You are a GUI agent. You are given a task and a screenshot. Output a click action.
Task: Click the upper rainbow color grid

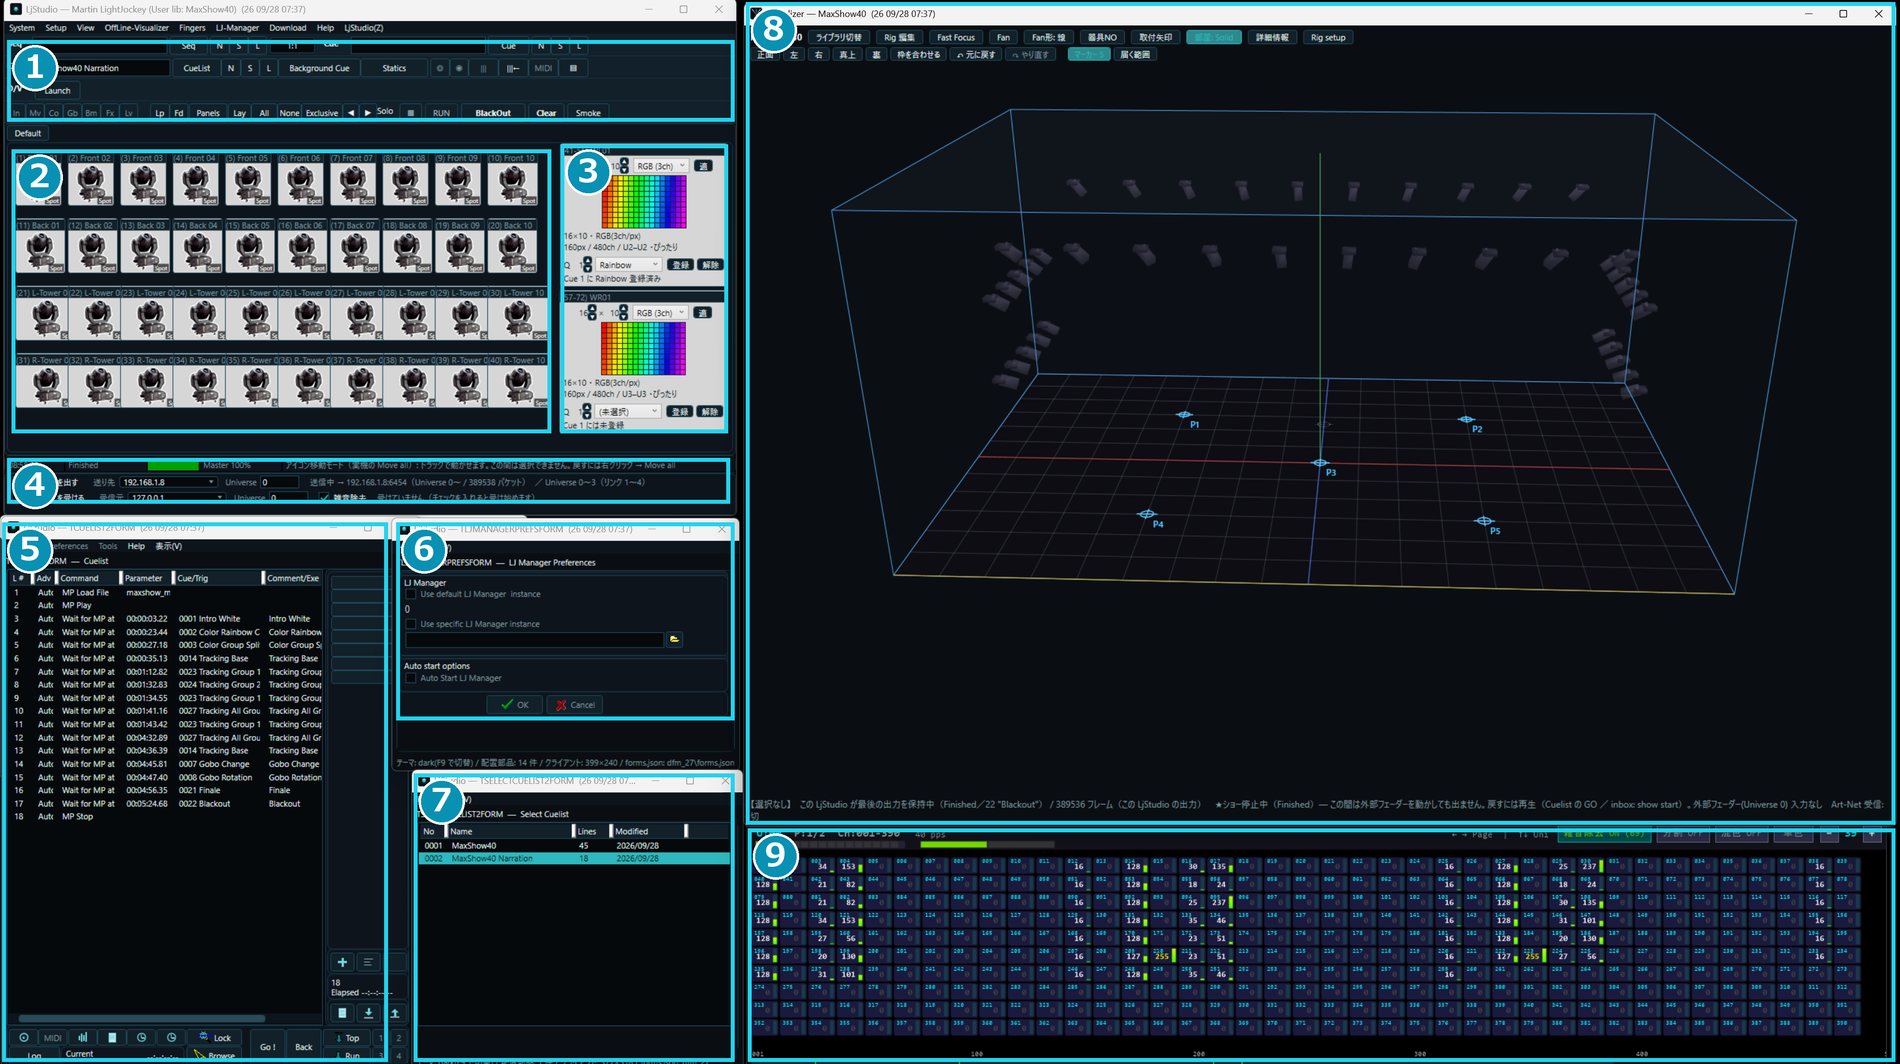click(x=643, y=202)
